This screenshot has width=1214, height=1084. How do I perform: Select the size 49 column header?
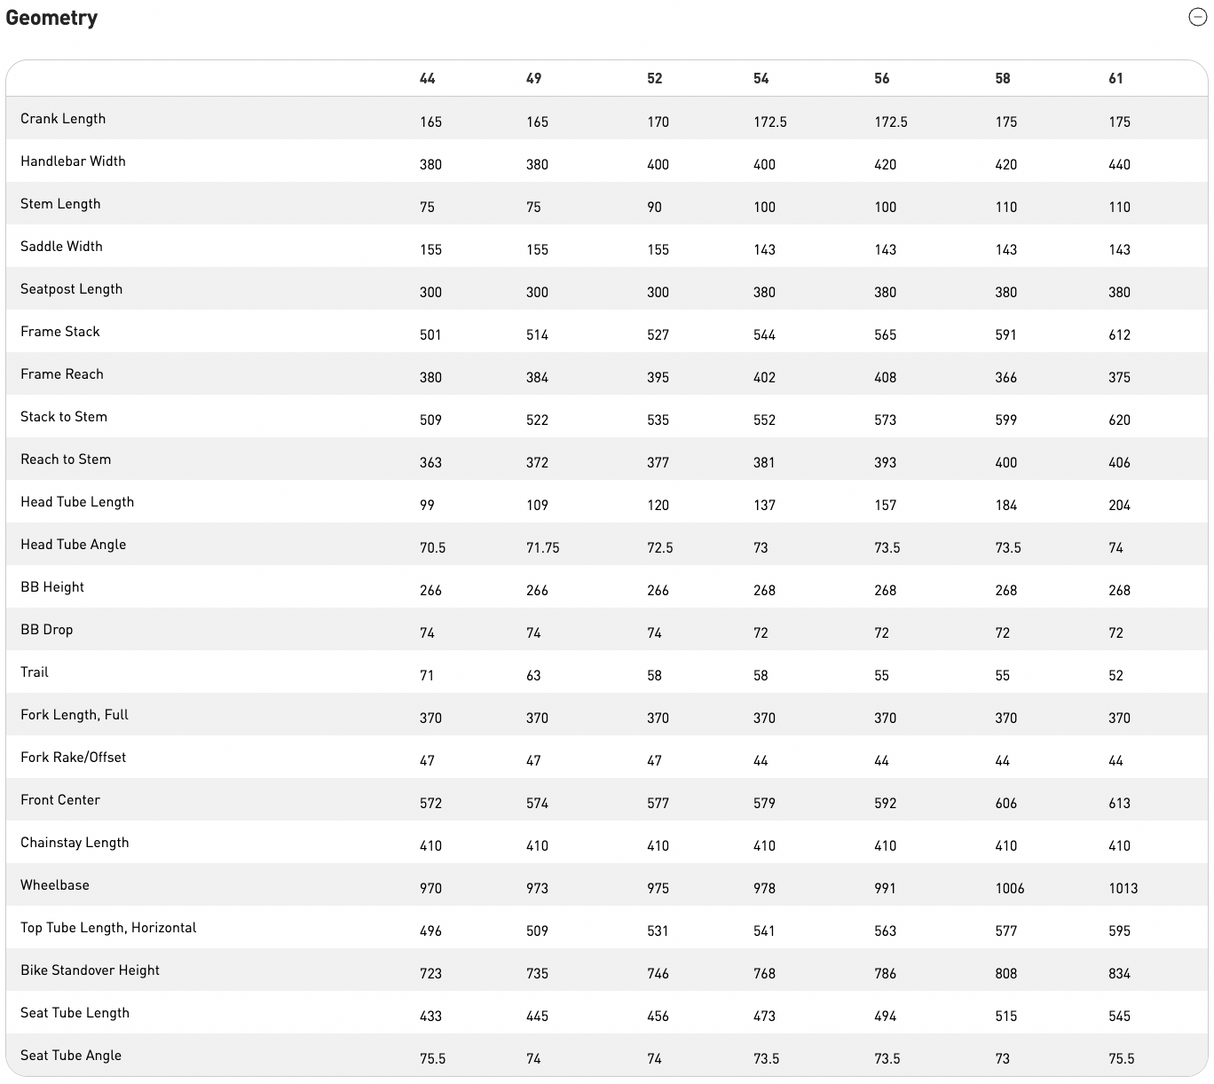[534, 78]
